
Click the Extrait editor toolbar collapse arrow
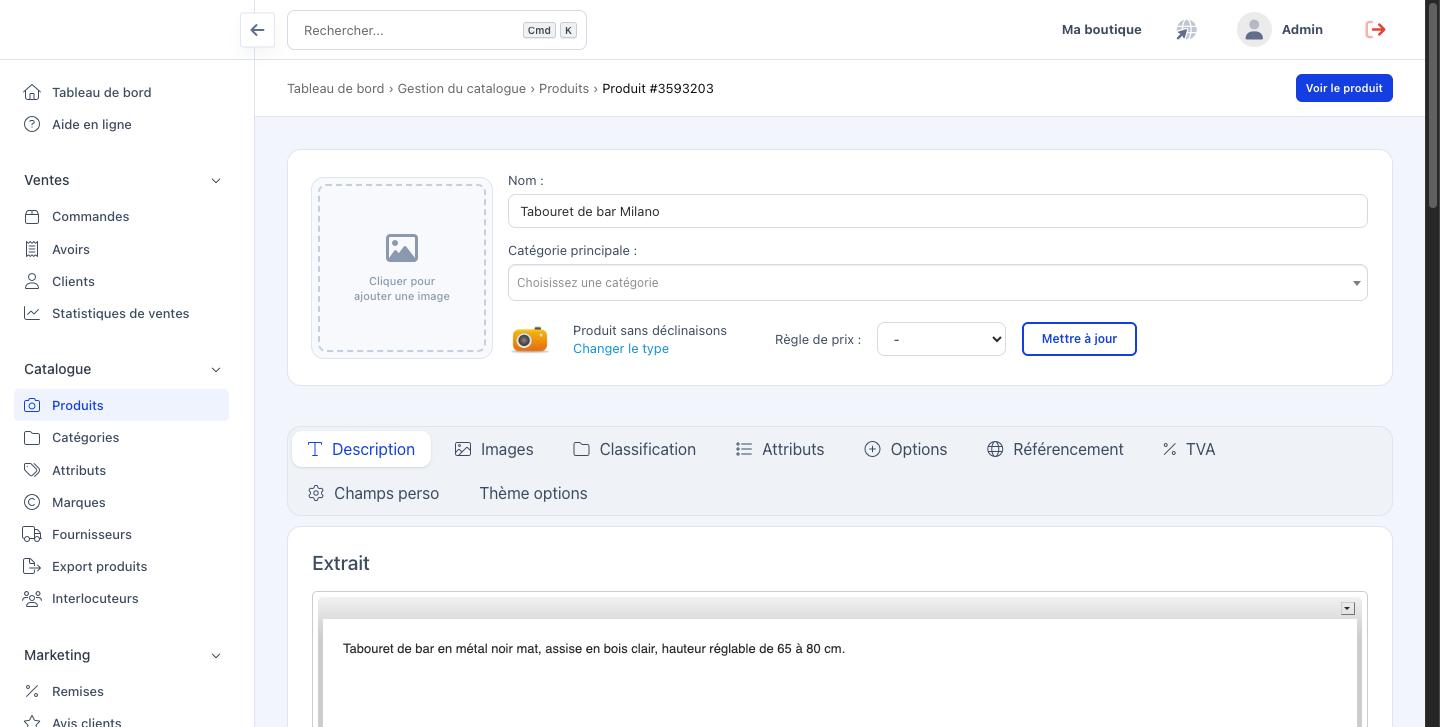point(1347,608)
